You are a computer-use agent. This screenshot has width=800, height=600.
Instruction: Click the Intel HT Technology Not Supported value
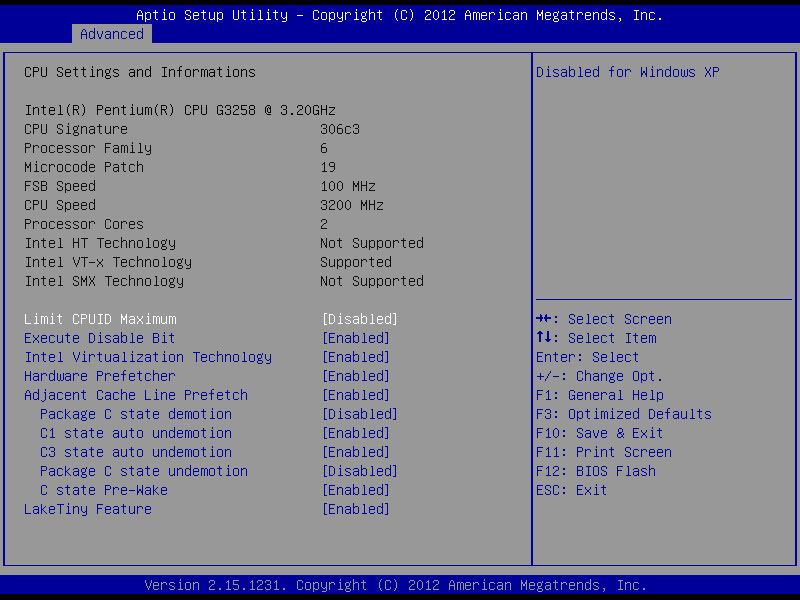point(372,243)
